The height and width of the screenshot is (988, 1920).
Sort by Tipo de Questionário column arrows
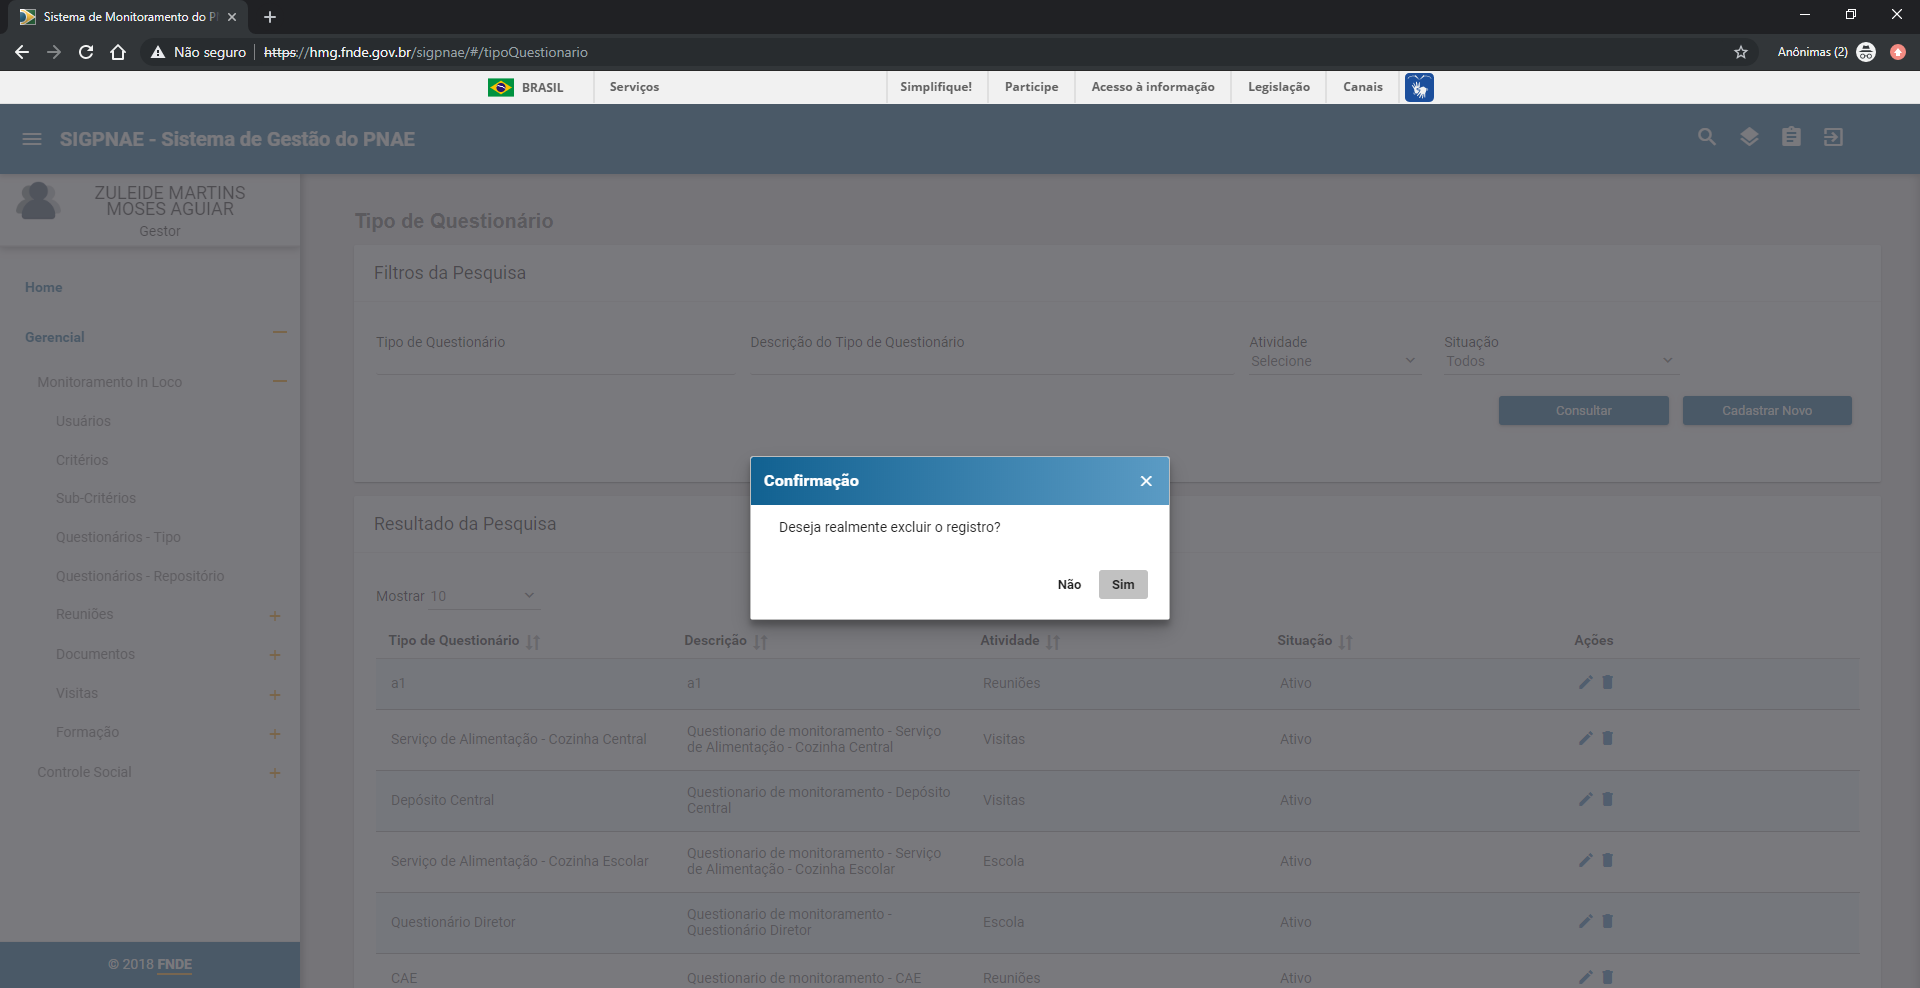click(533, 642)
